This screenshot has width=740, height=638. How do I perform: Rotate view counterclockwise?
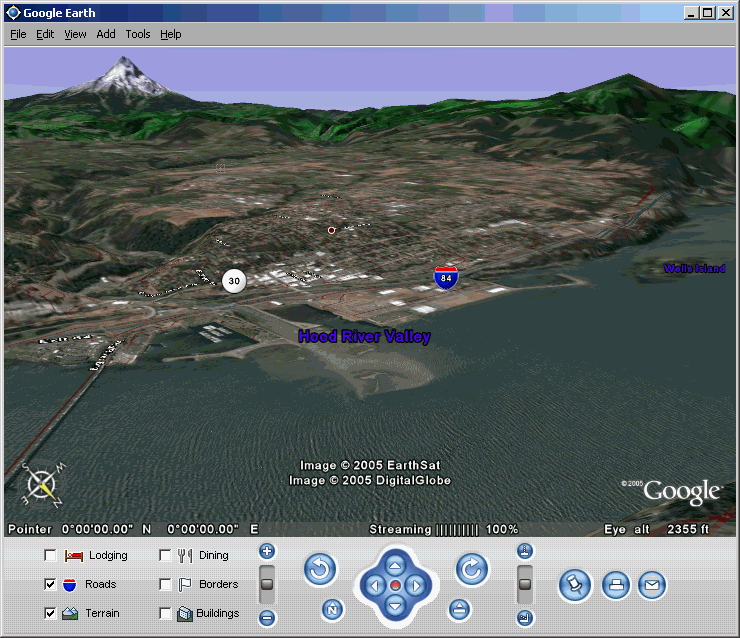pos(320,570)
